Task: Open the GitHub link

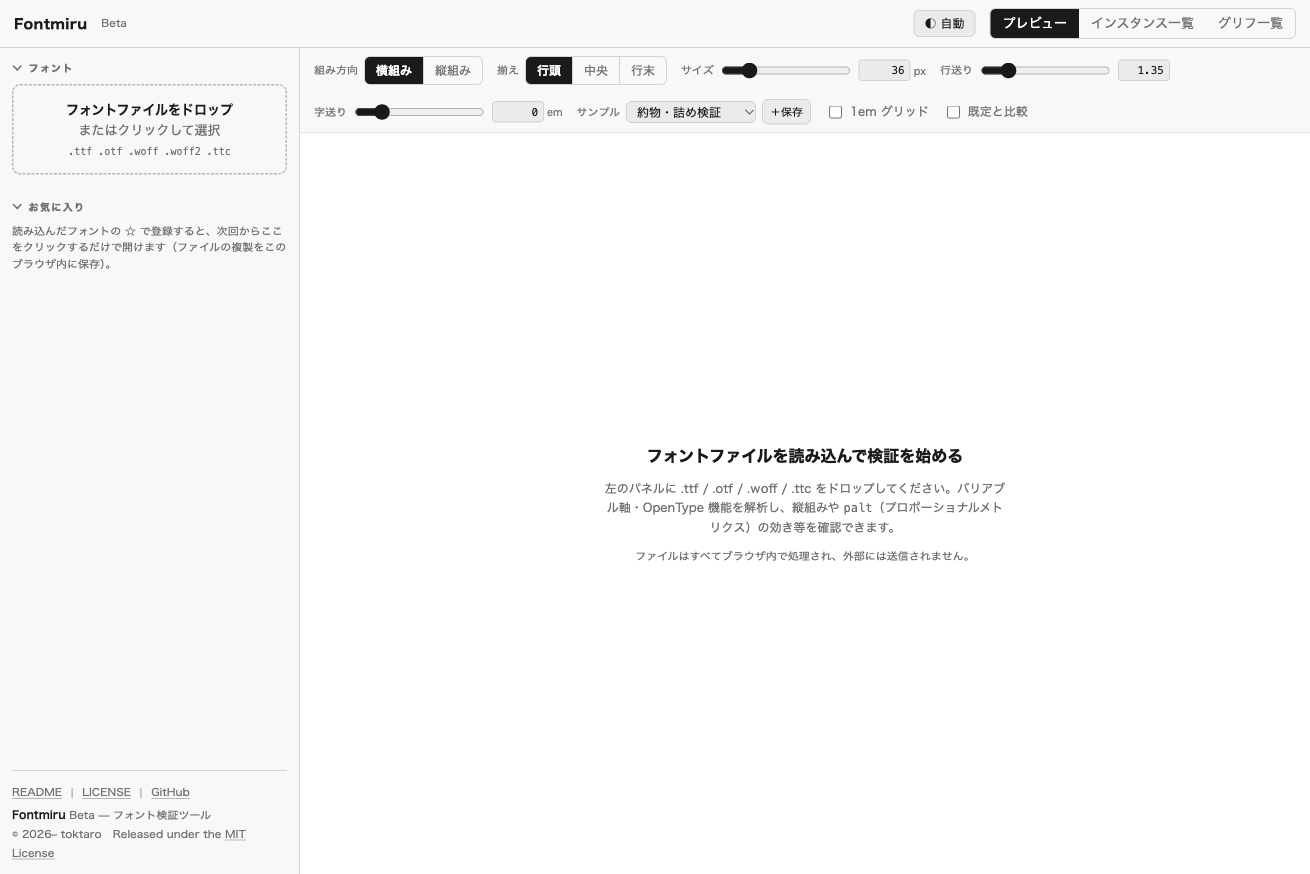Action: click(170, 792)
